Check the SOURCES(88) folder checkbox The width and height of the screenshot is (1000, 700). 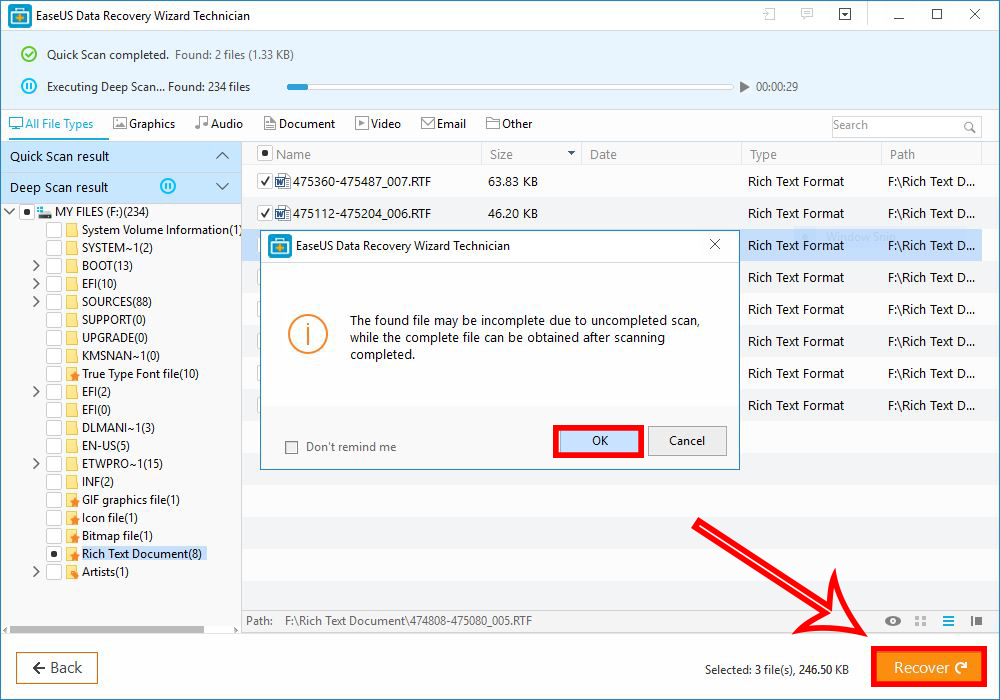54,302
